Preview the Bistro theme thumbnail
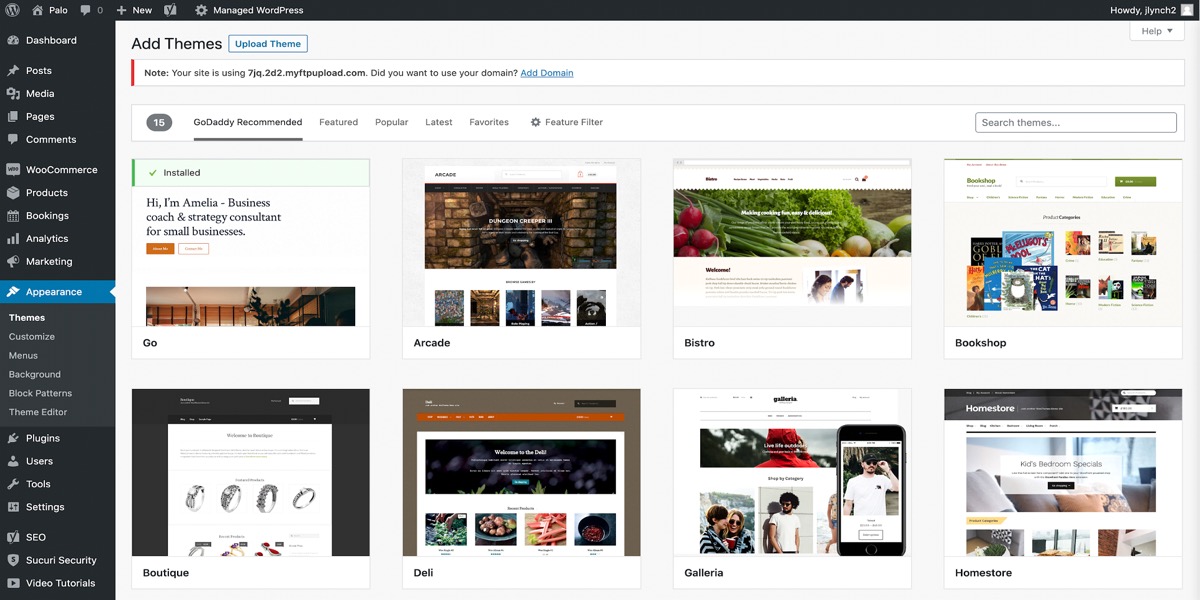The height and width of the screenshot is (600, 1200). tap(792, 243)
